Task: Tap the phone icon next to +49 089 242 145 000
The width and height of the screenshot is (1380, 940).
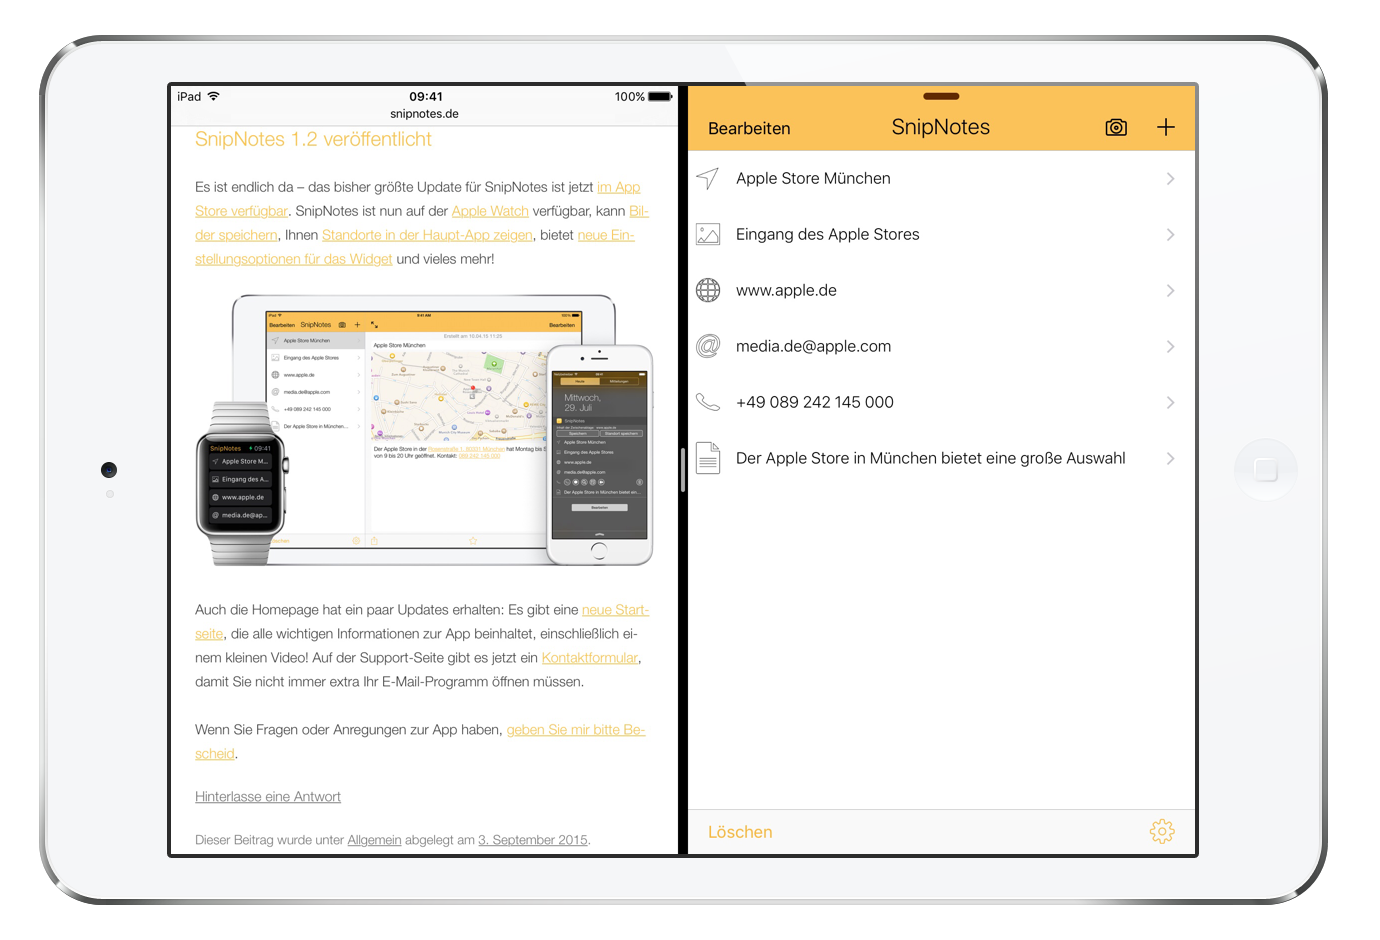Action: point(708,402)
